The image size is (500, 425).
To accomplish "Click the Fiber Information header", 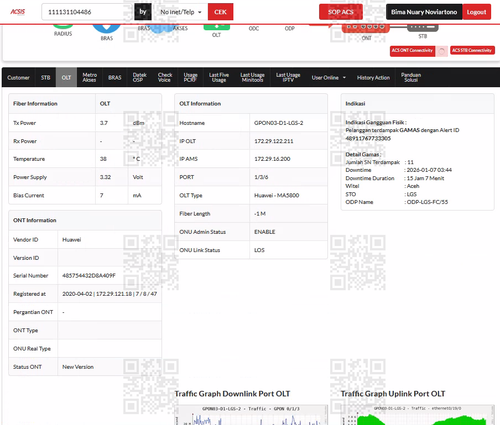I will click(x=35, y=104).
